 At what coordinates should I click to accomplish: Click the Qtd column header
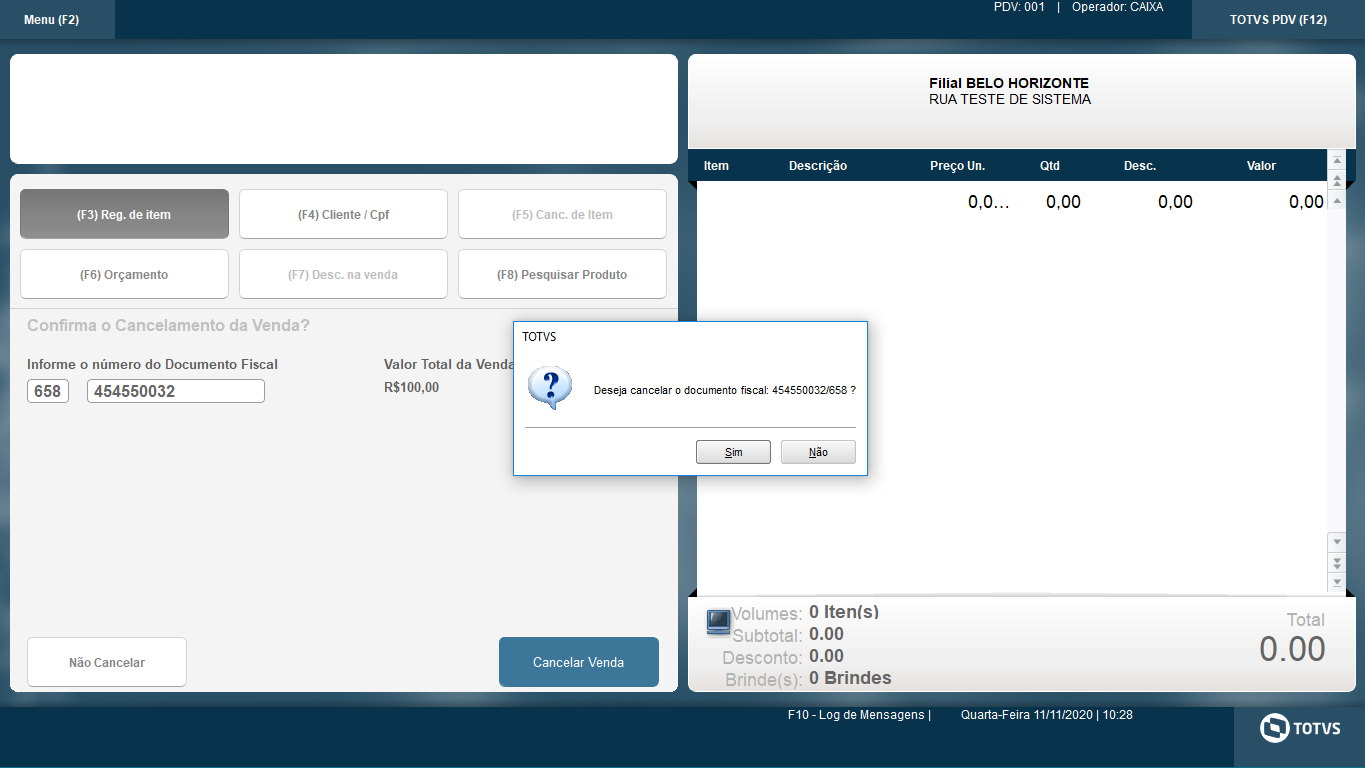[1049, 166]
